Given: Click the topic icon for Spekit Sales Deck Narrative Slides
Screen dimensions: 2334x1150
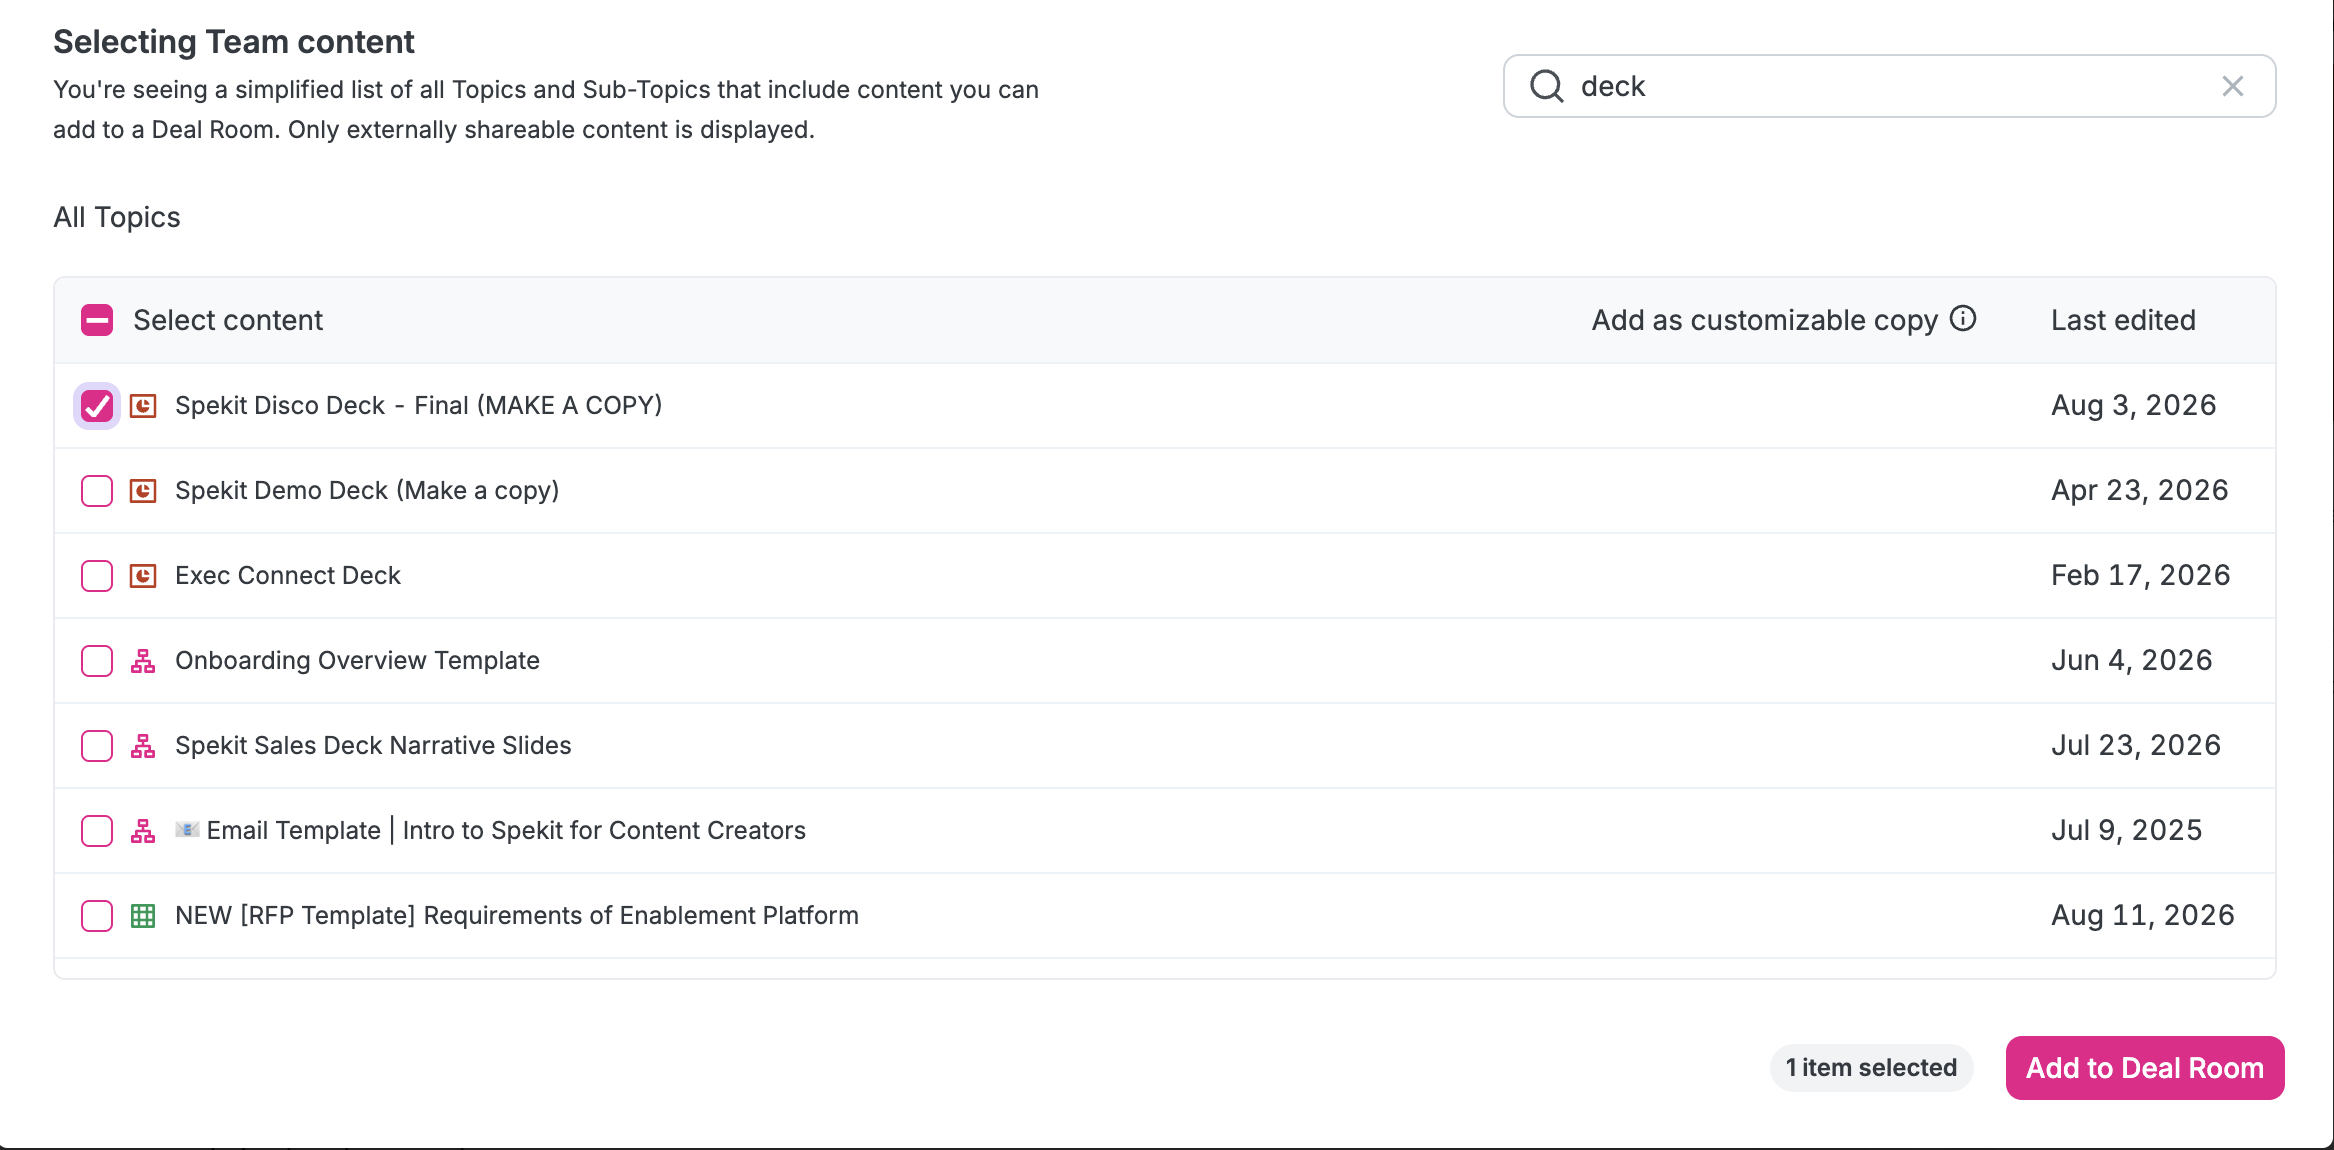Looking at the screenshot, I should [143, 746].
